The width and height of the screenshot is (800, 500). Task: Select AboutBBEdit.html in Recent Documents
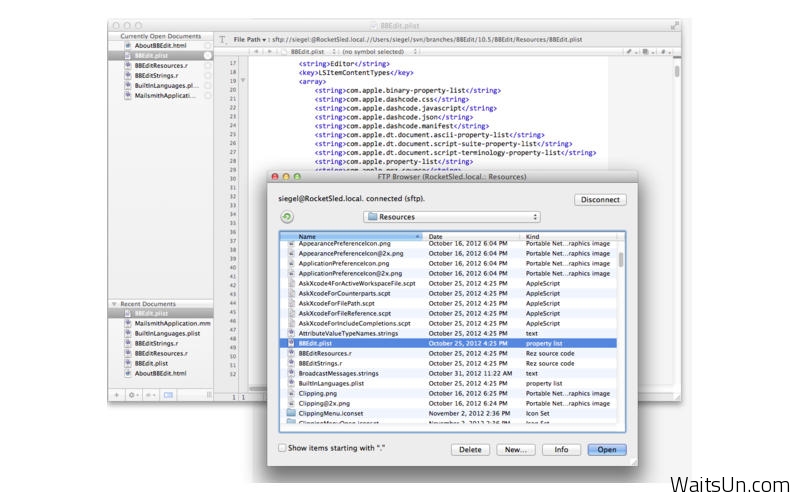click(x=160, y=373)
